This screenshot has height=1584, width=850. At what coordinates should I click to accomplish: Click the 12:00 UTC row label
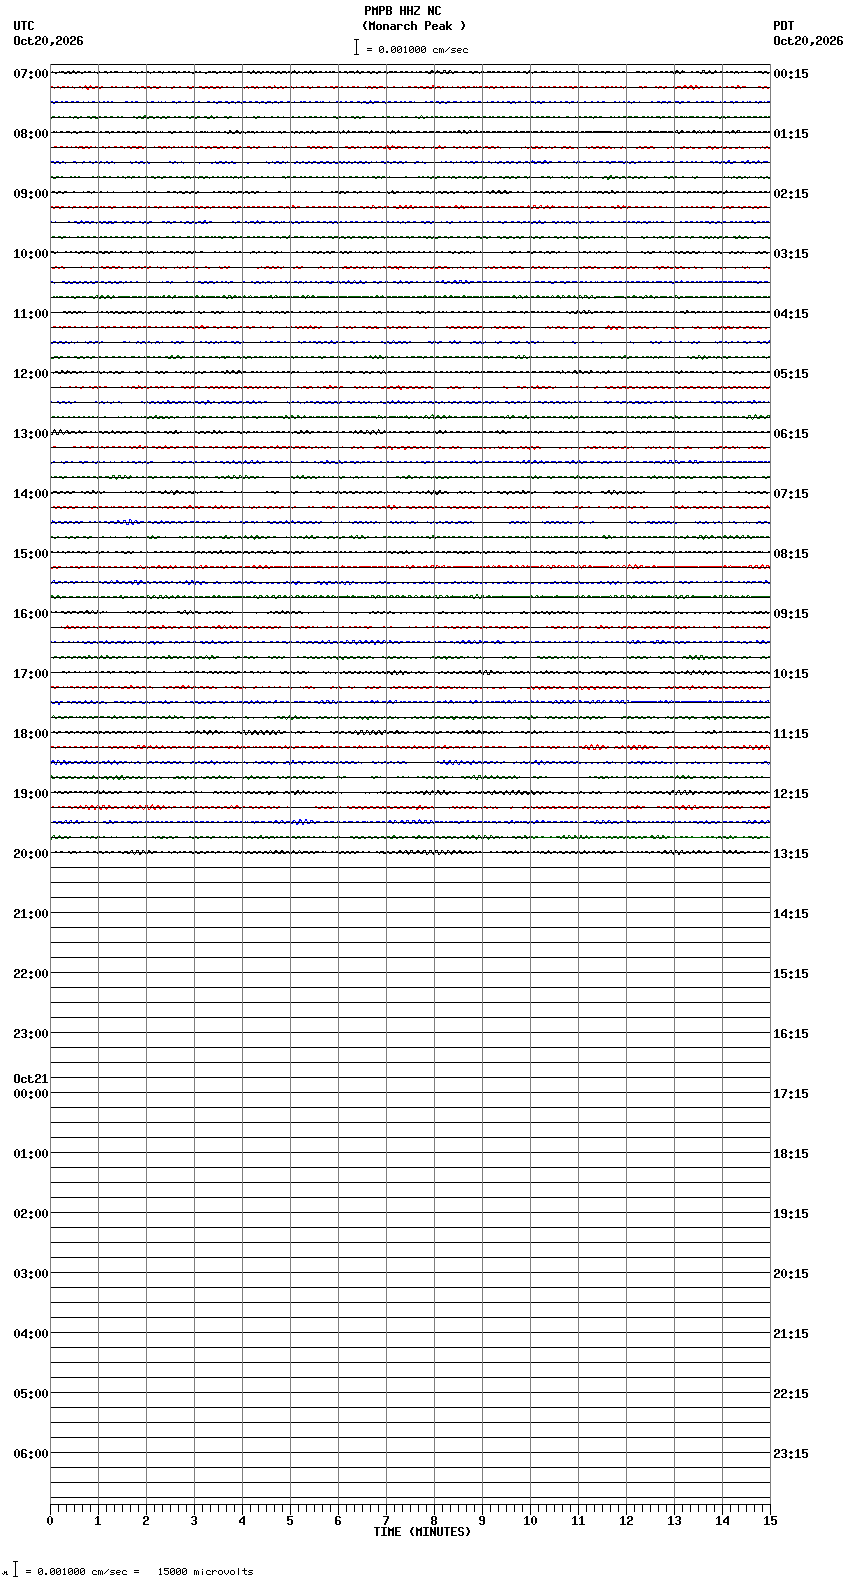pos(31,374)
